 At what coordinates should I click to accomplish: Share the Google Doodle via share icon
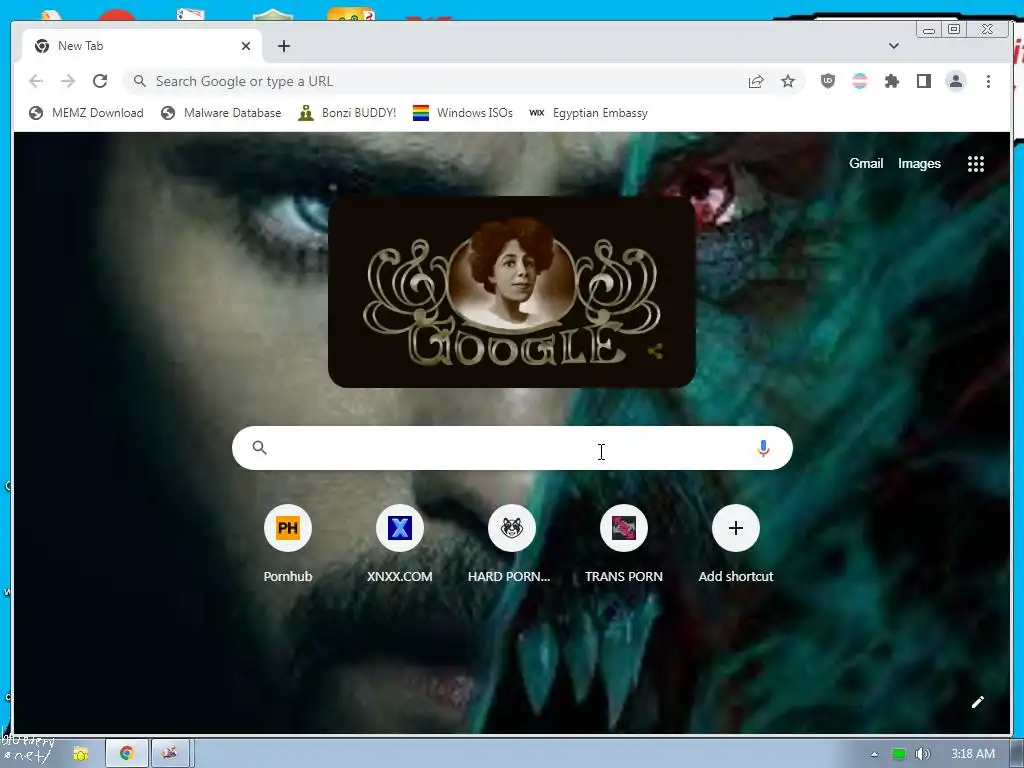pyautogui.click(x=655, y=351)
